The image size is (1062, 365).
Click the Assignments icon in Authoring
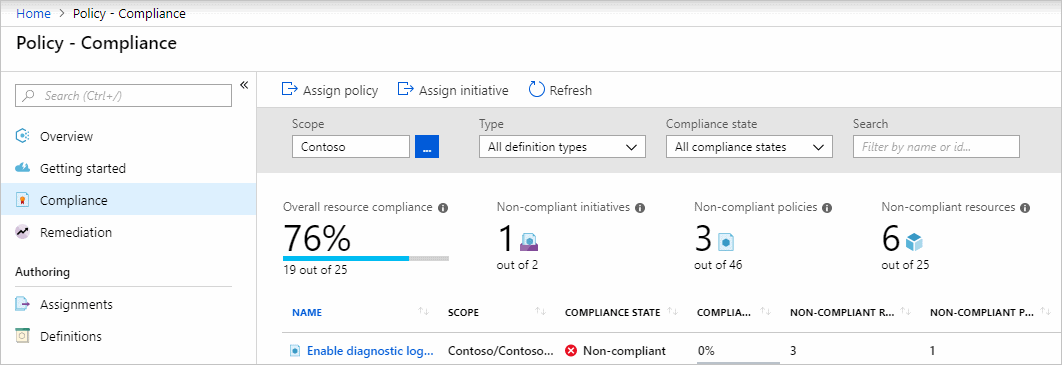coord(23,304)
